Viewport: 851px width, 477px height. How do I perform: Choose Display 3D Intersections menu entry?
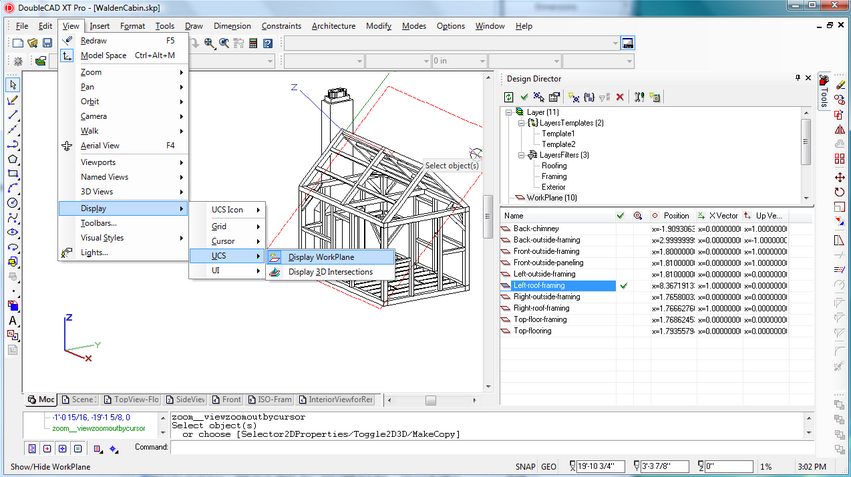point(330,272)
